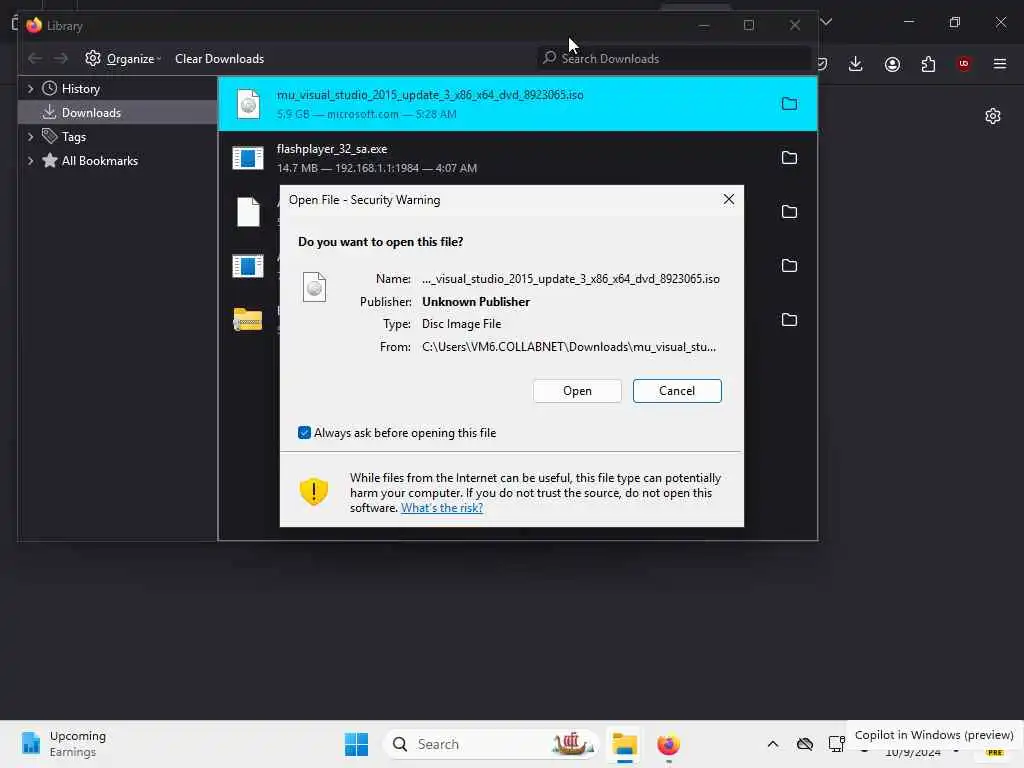The height and width of the screenshot is (768, 1024).
Task: Show mu_visual_studio ISO in folder
Action: click(x=789, y=103)
